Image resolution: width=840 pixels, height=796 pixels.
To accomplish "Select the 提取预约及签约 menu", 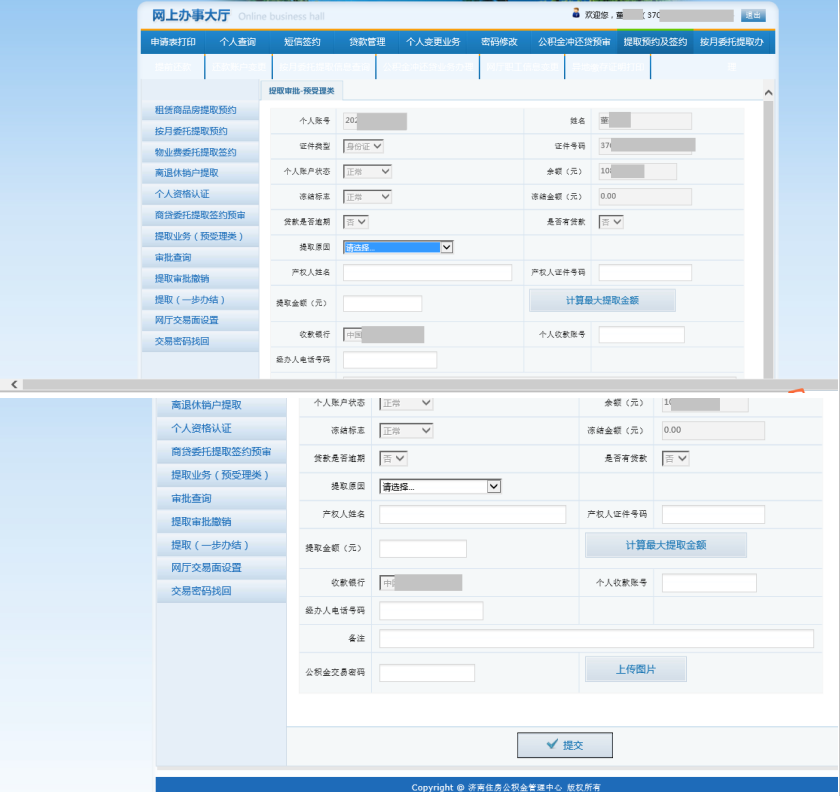I will click(655, 42).
